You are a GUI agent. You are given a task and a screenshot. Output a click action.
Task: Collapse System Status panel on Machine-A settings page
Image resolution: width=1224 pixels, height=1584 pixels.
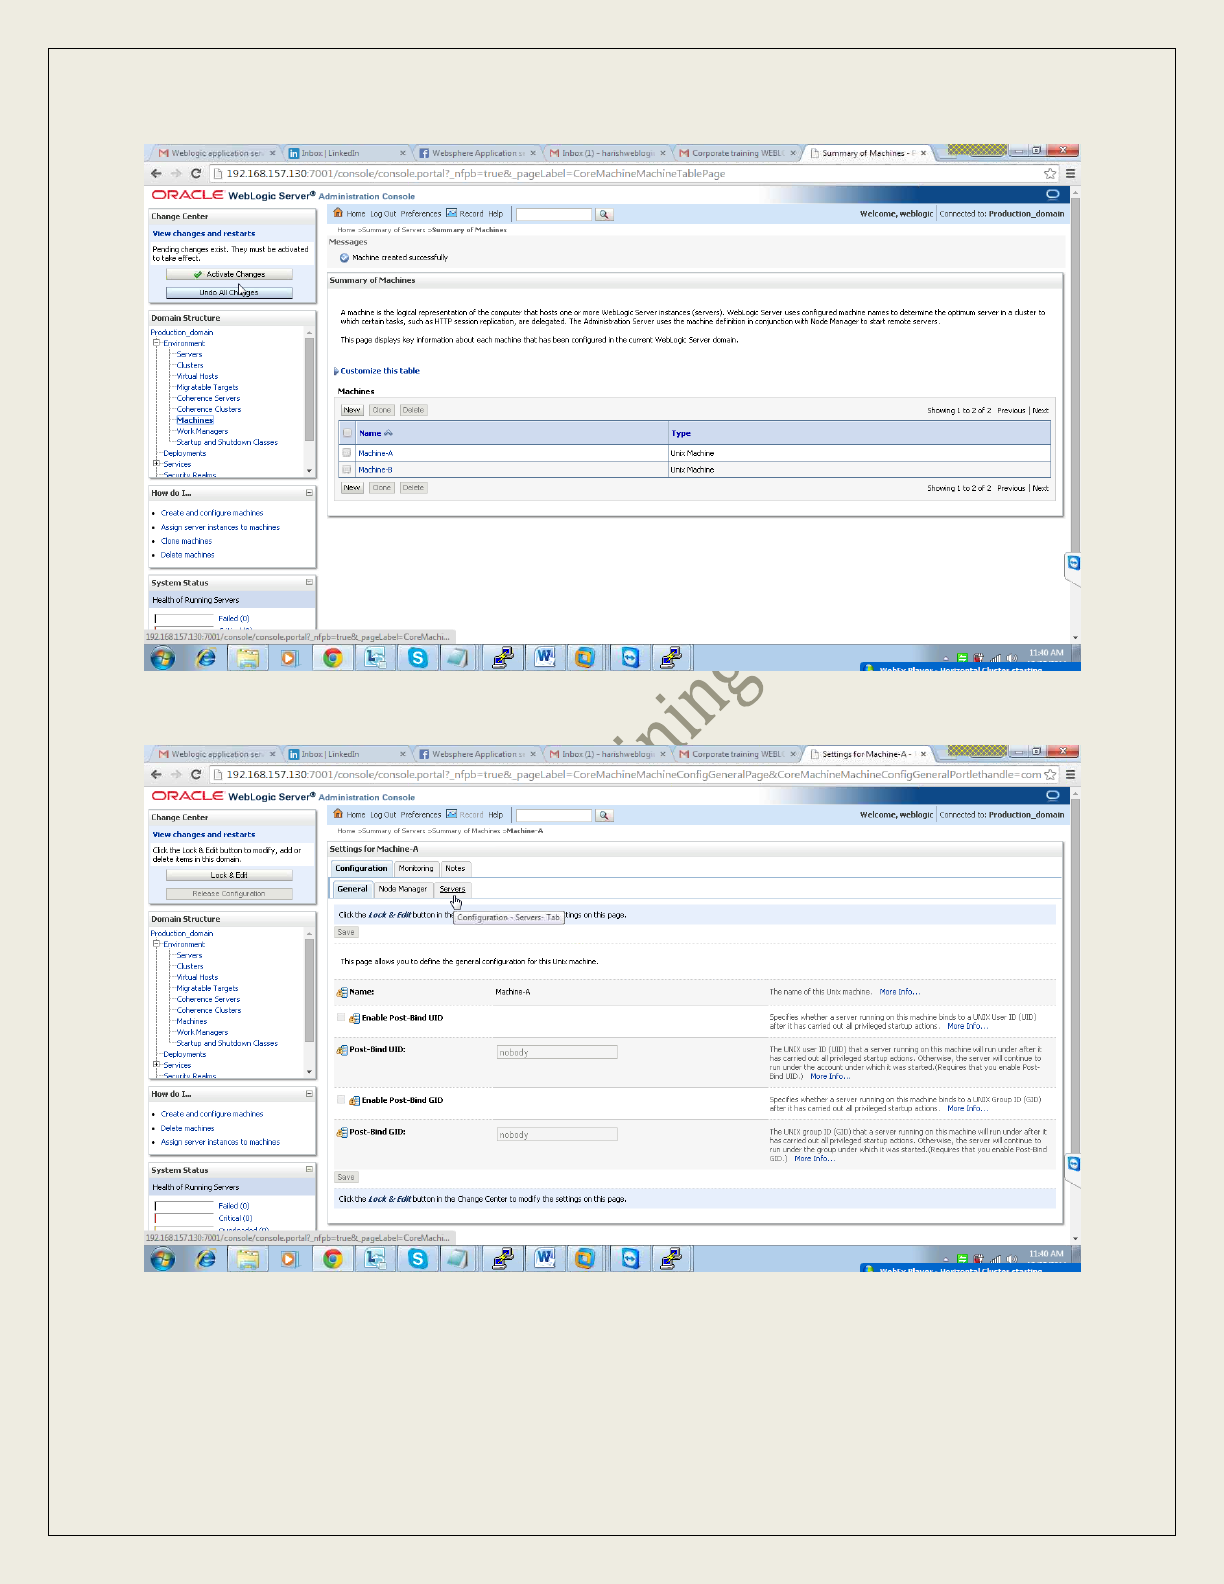tap(309, 1169)
